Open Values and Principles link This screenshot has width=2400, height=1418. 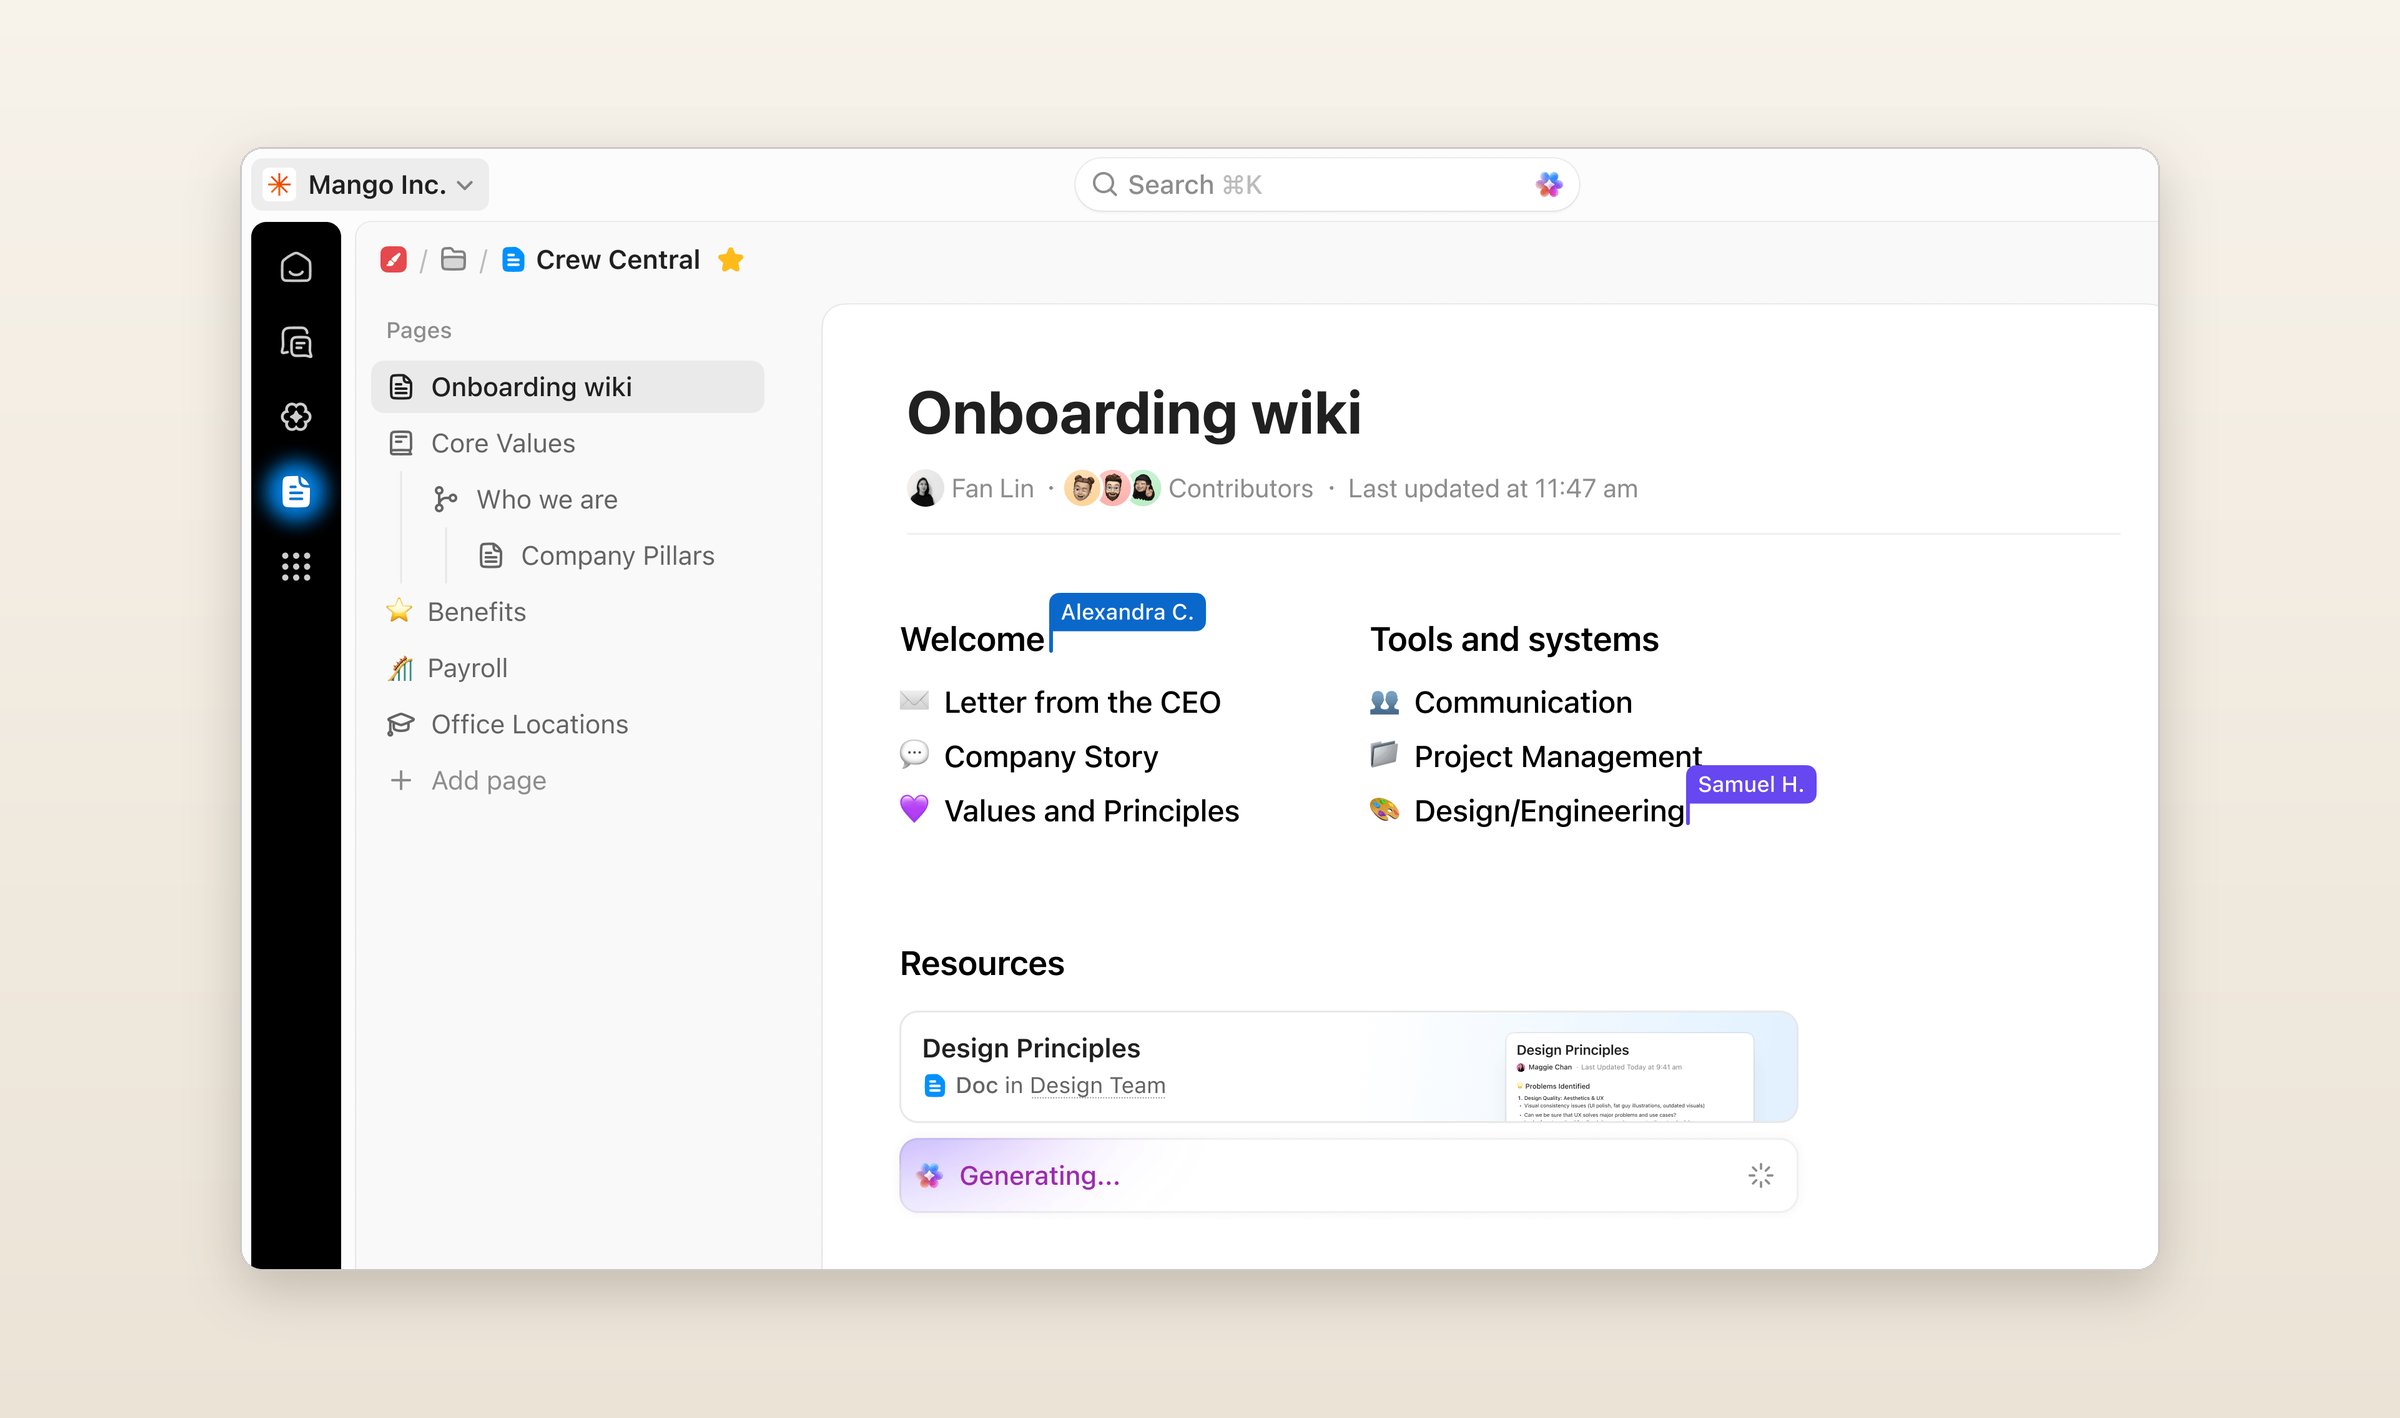[x=1091, y=810]
